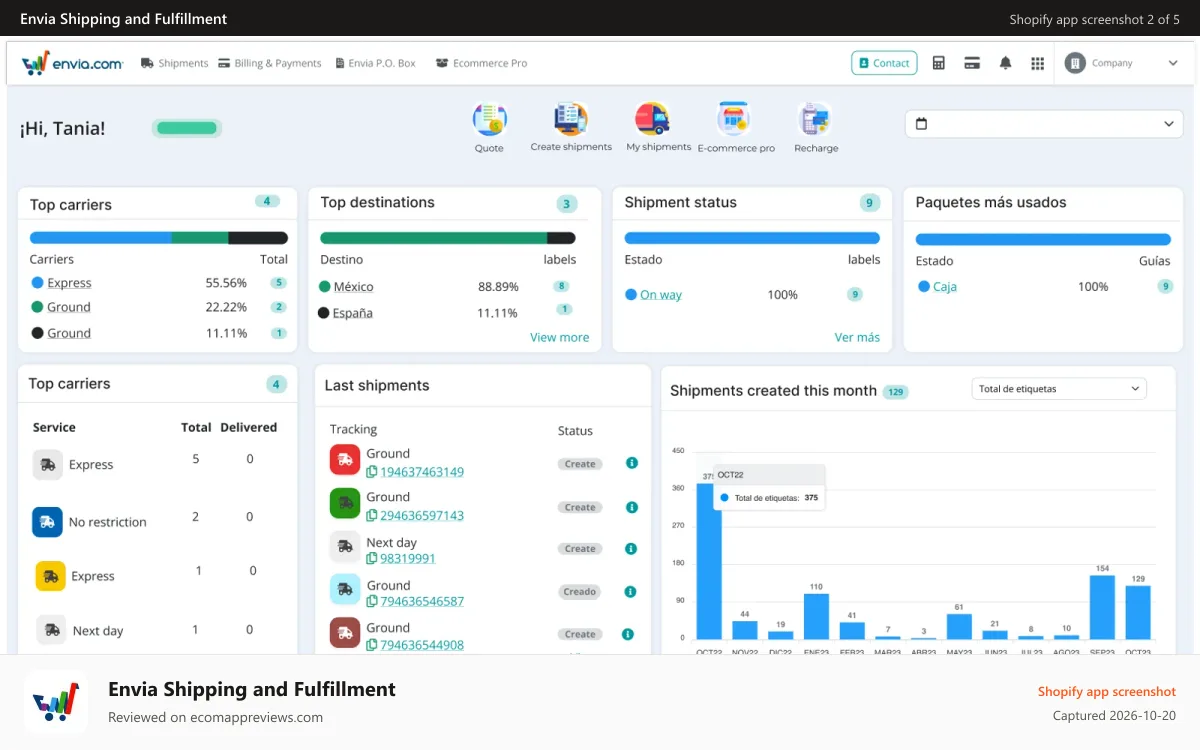Screen dimensions: 1200x750
Task: Click info icon for shipment 194637463149
Action: (x=631, y=463)
